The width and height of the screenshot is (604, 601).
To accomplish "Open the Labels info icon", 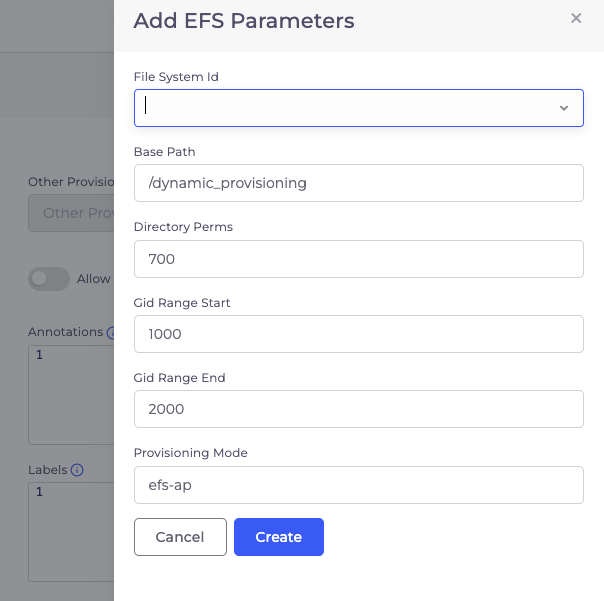I will [x=77, y=470].
